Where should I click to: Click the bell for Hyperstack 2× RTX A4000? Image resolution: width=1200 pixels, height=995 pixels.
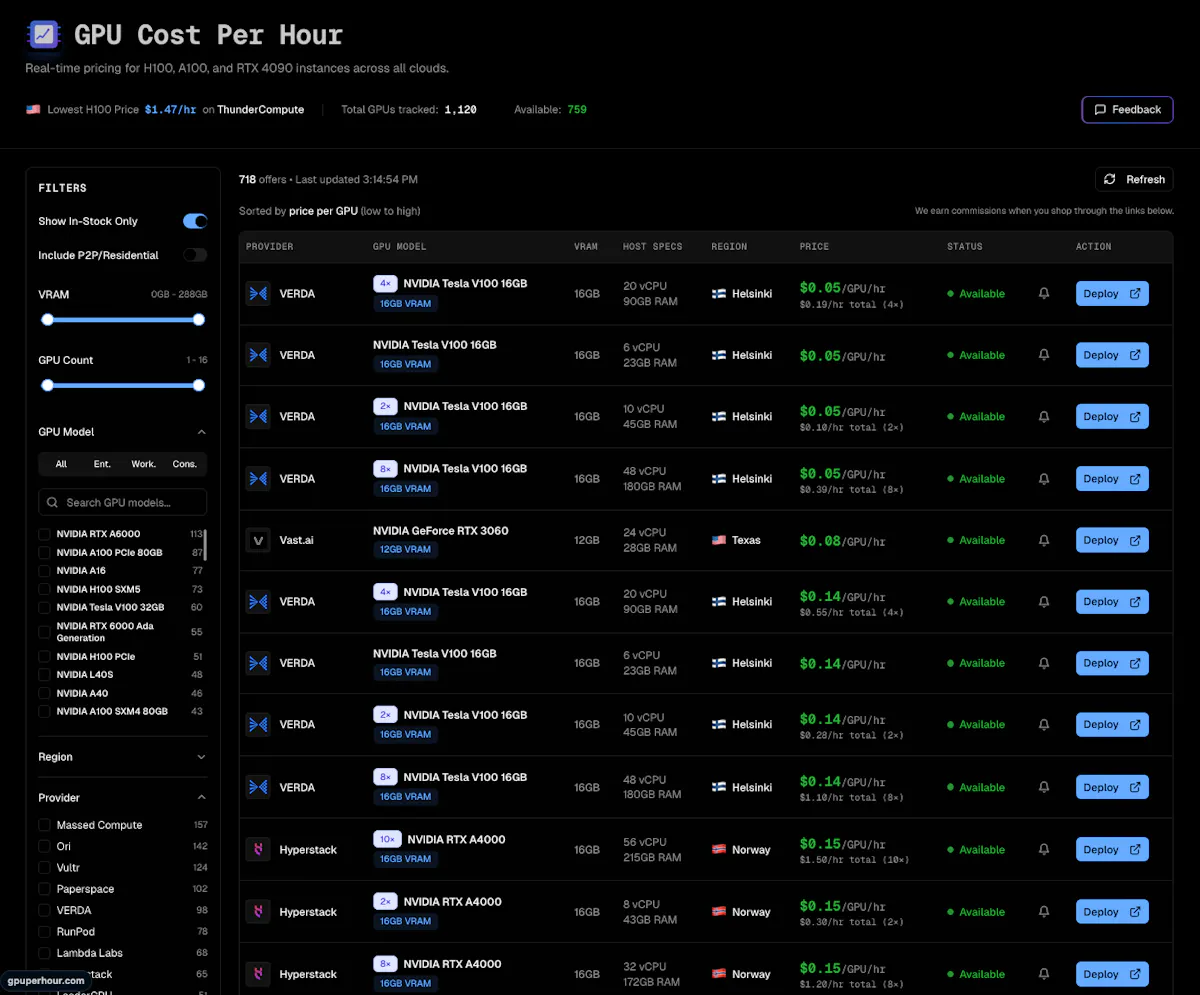[x=1044, y=912]
